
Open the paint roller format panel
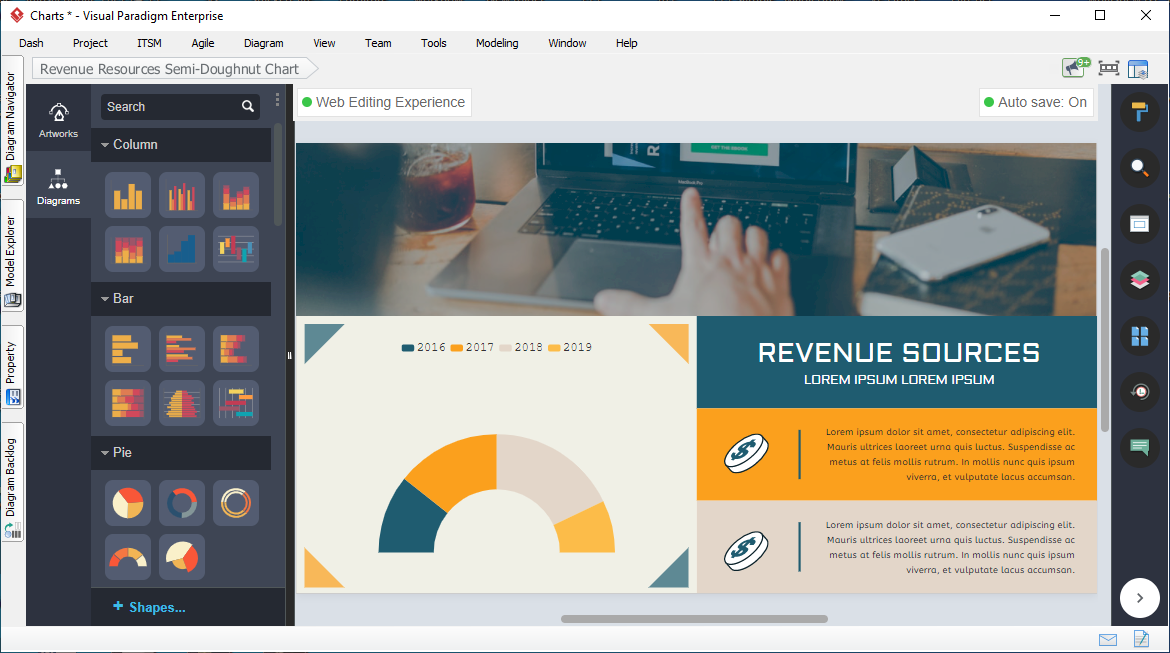(x=1139, y=111)
